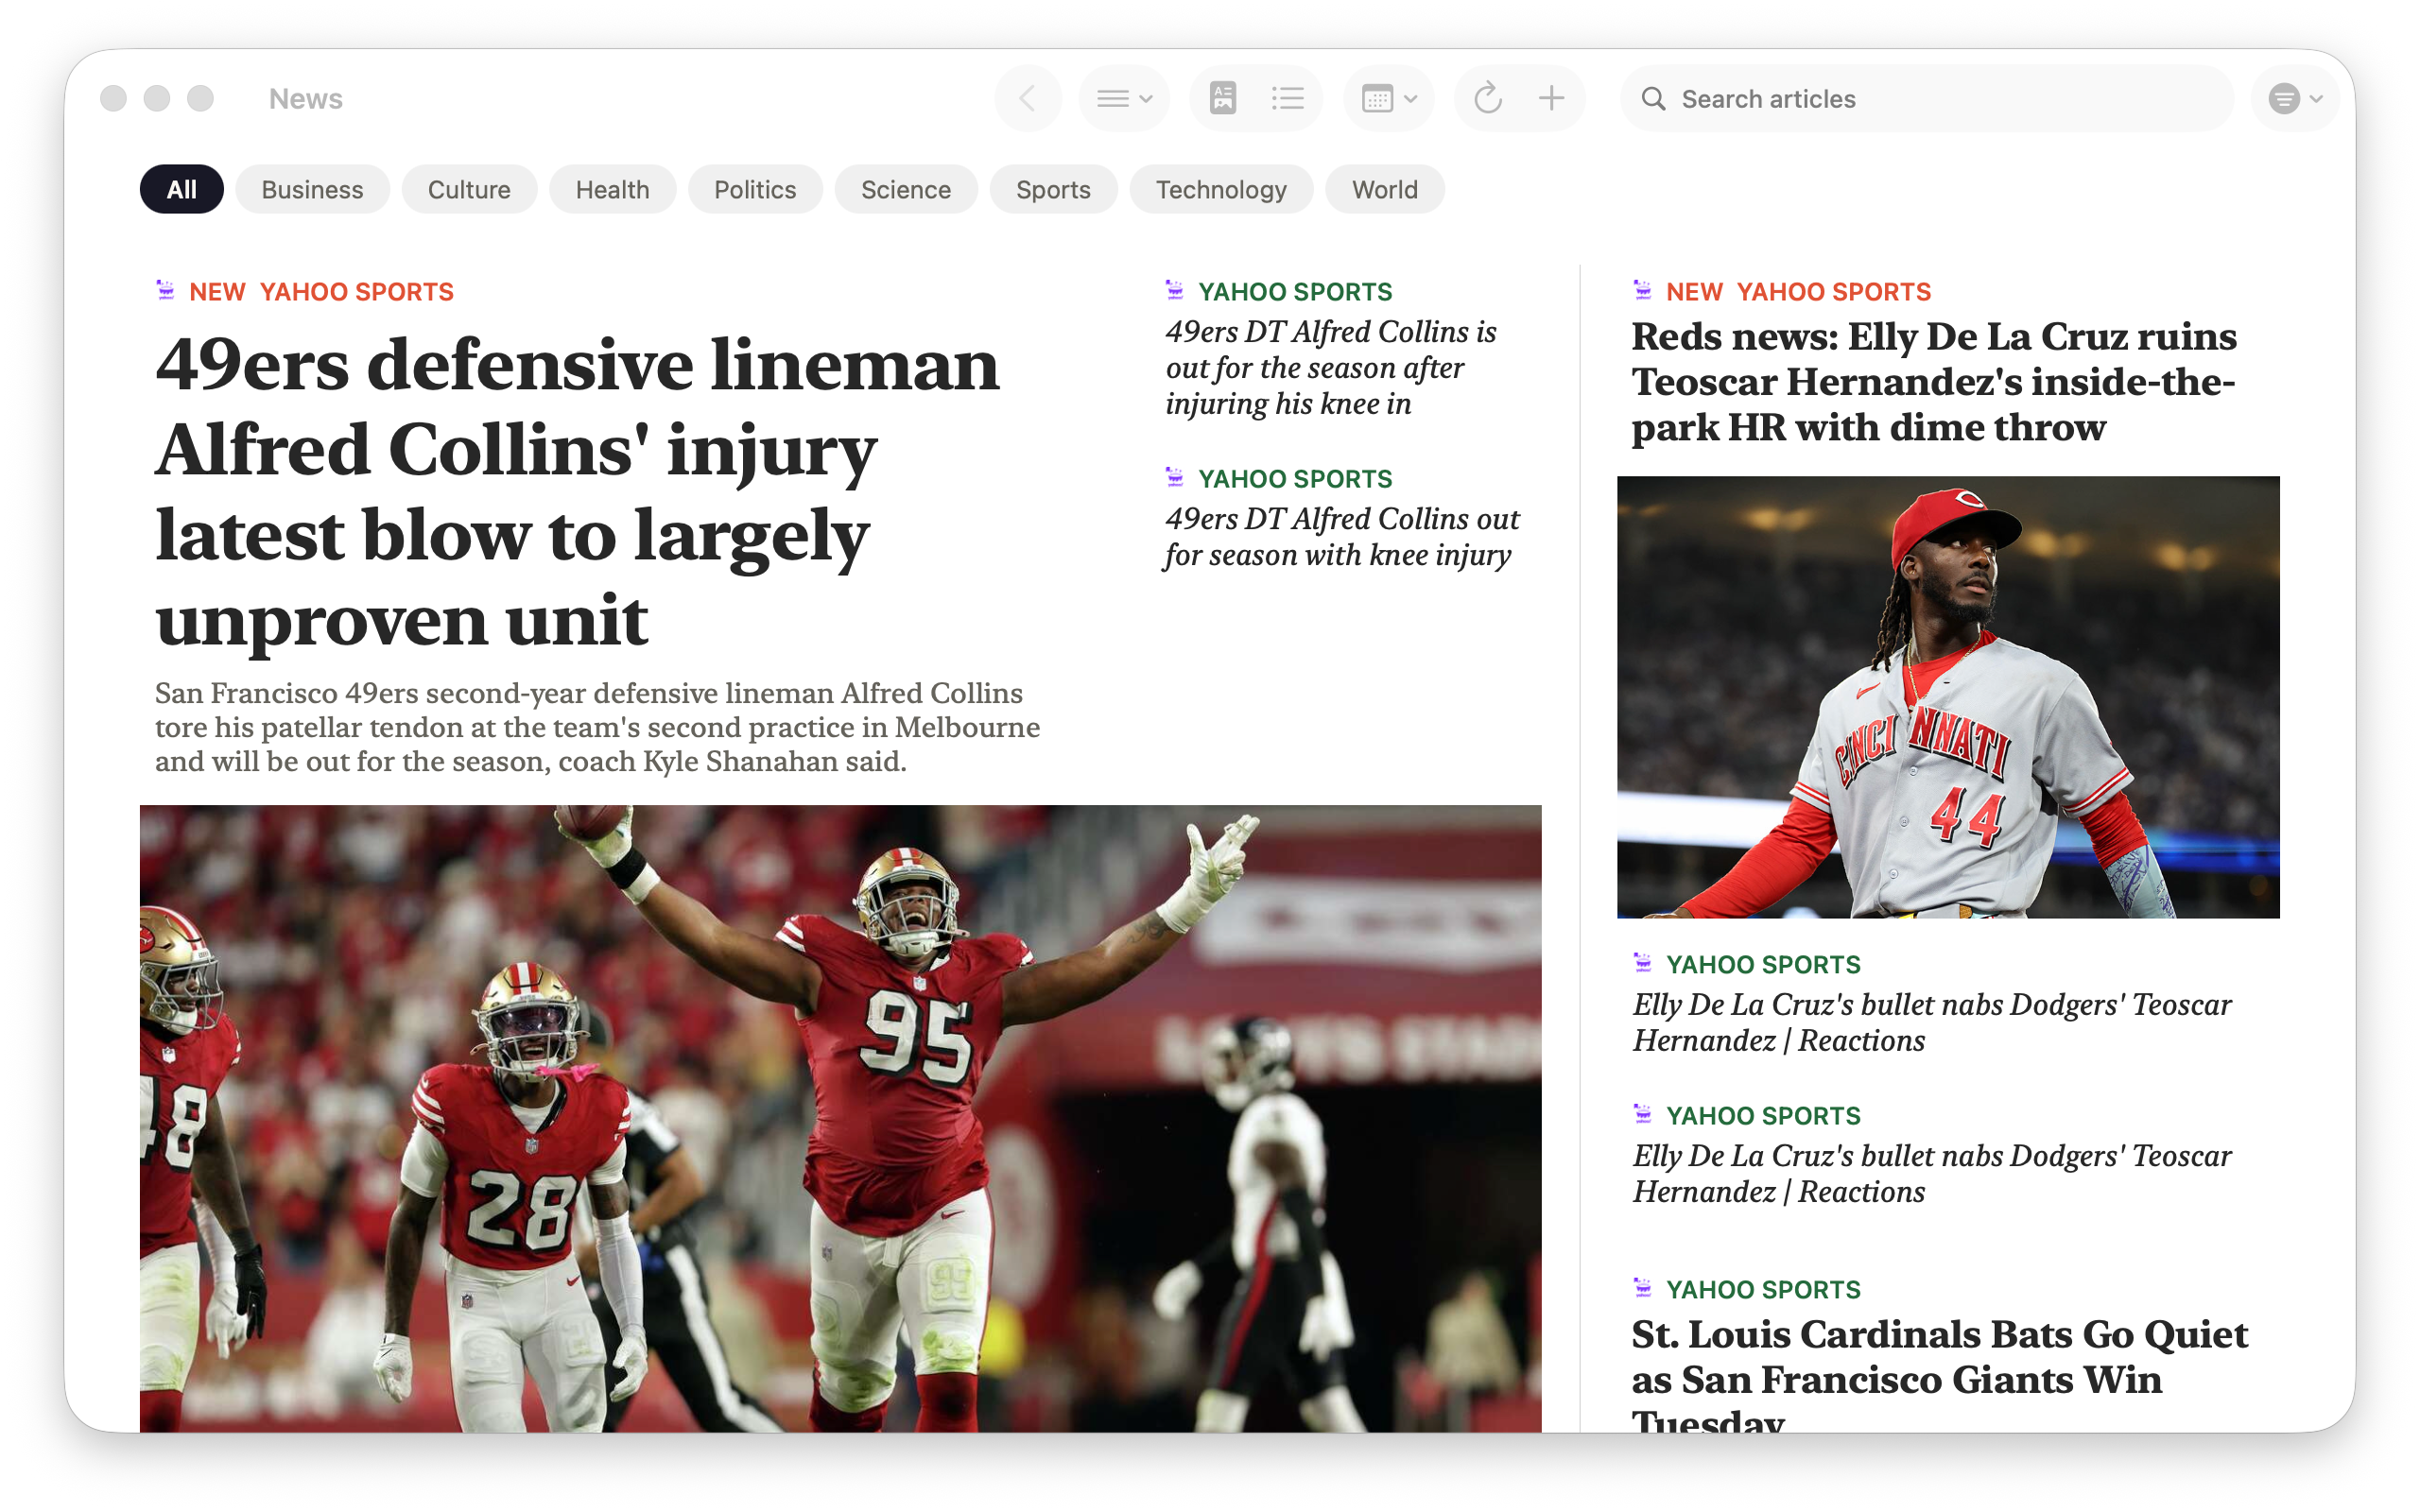The image size is (2420, 1512).
Task: Click the Cincinnati Reds player photo
Action: [x=1948, y=697]
